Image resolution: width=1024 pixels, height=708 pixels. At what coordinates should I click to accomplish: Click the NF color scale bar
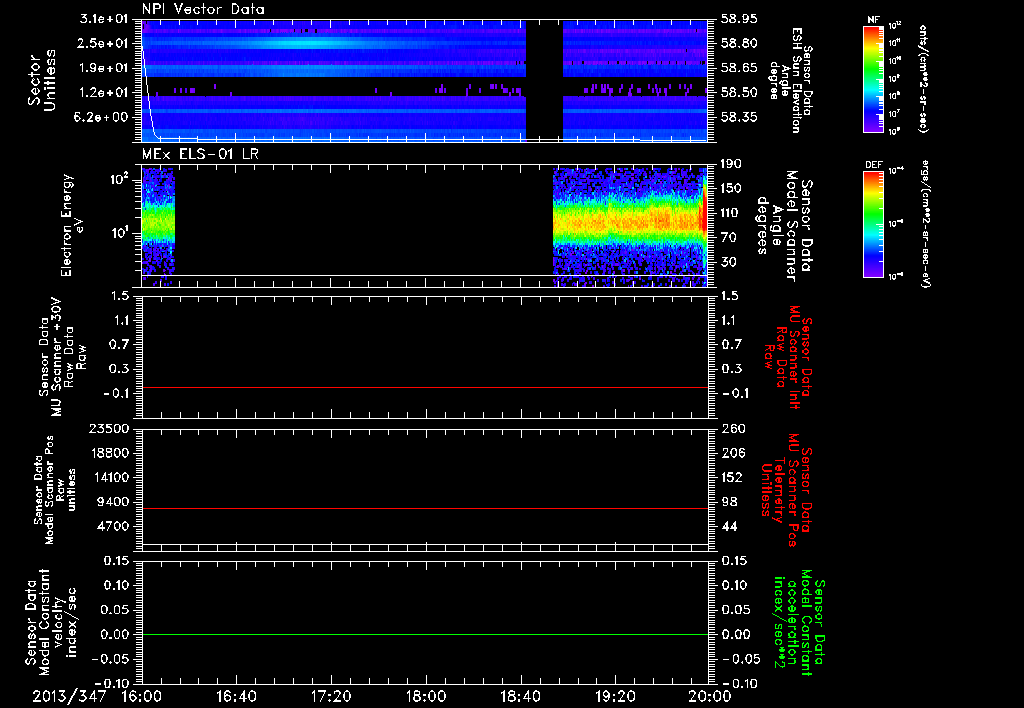click(x=873, y=79)
